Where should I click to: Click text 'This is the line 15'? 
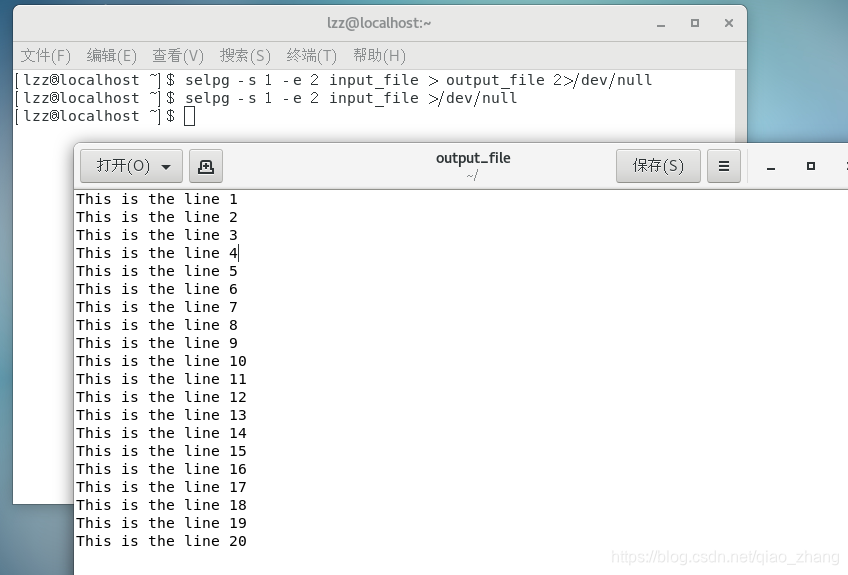tap(161, 451)
